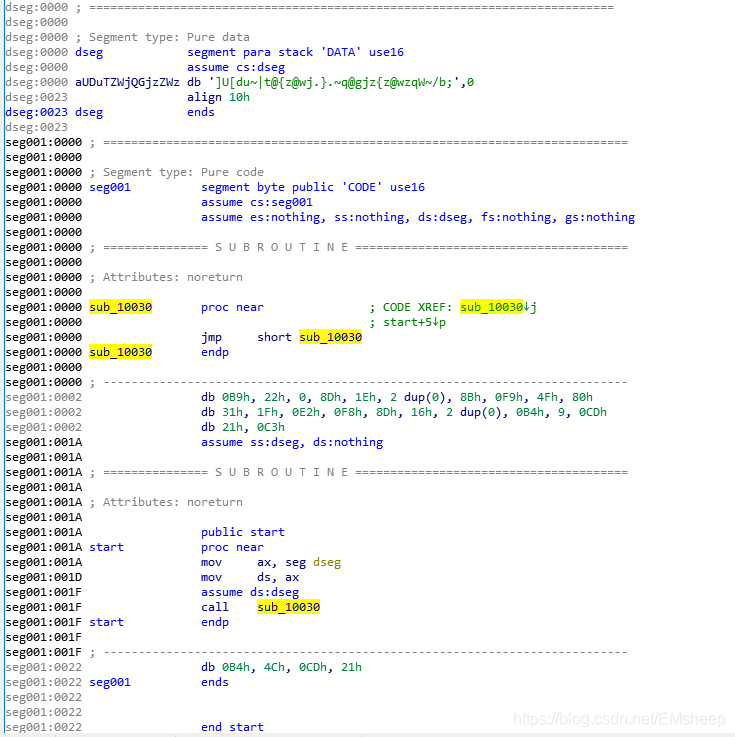
Task: Click the 'db 21h, 0C3h' data line
Action: pos(243,427)
